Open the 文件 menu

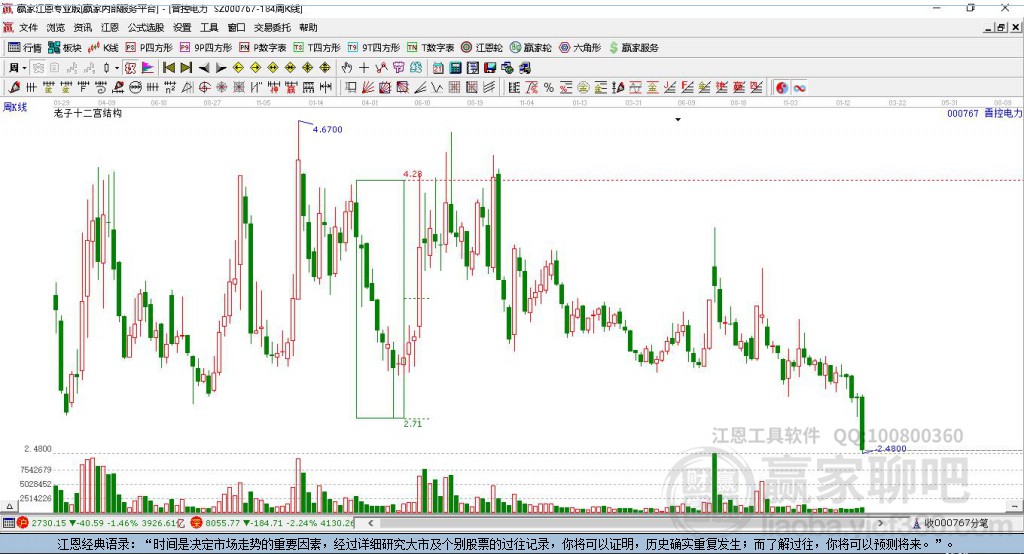point(28,27)
